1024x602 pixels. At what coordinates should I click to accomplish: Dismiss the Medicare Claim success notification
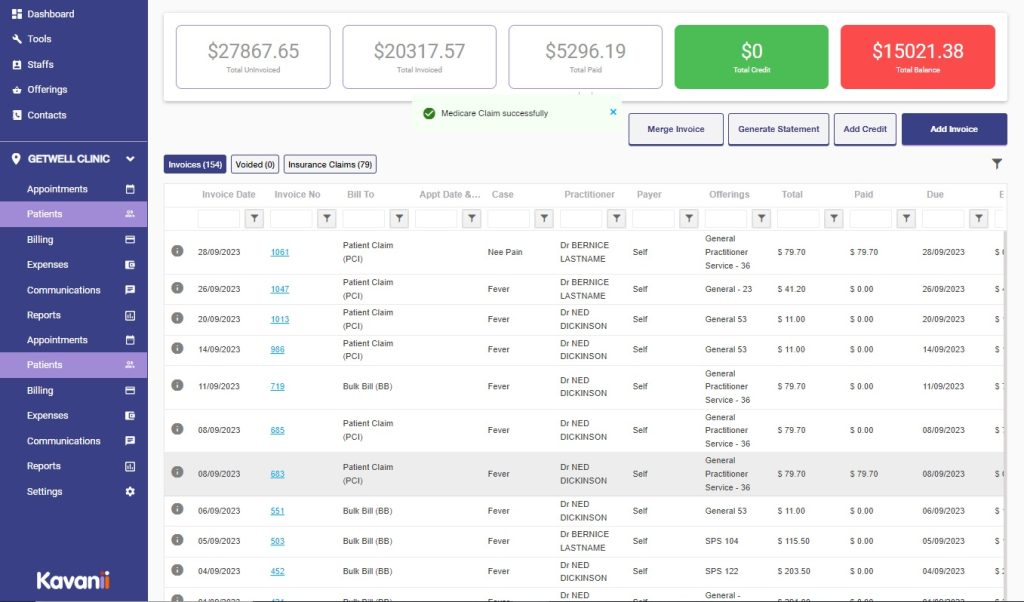pos(613,113)
